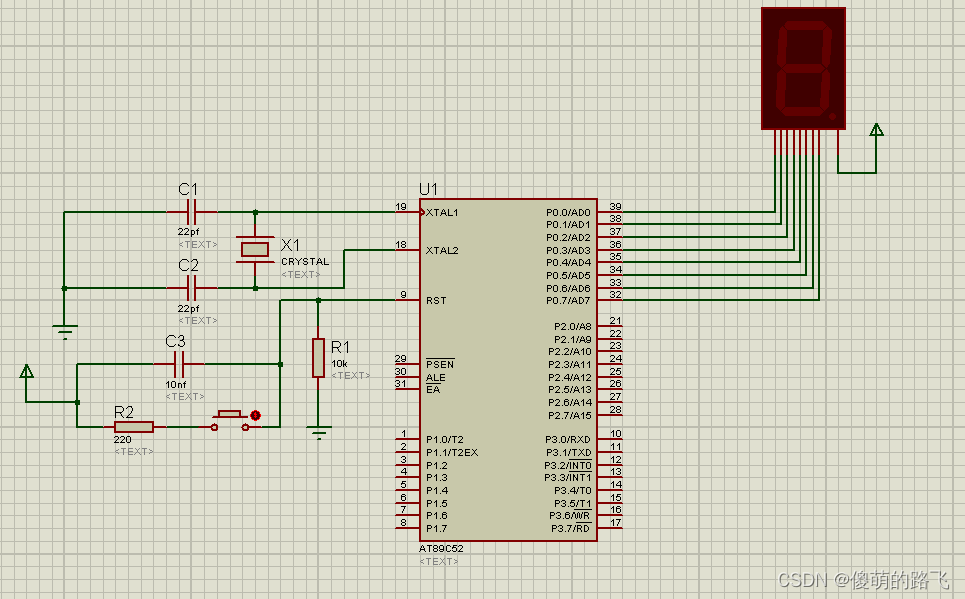Select the C3 capacitor symbol
The image size is (965, 599).
[178, 364]
